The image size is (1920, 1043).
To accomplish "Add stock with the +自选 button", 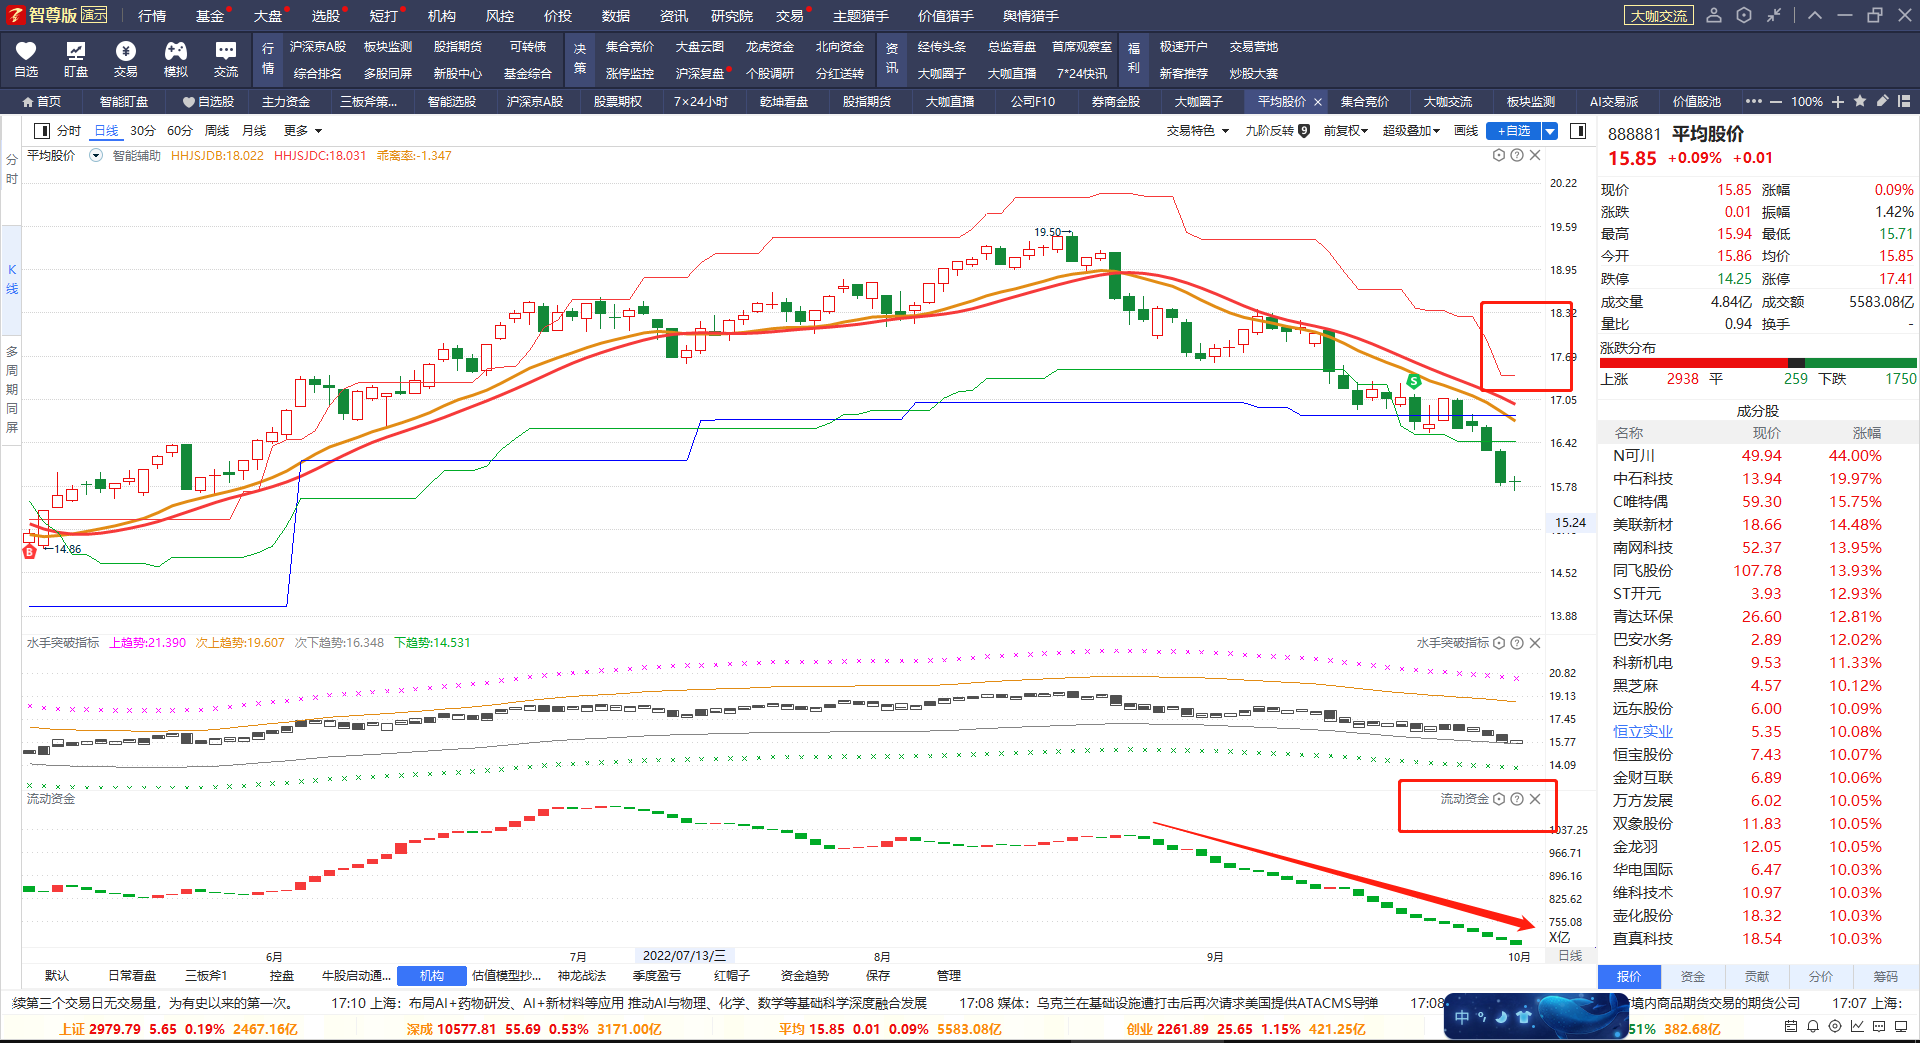I will click(x=1514, y=131).
